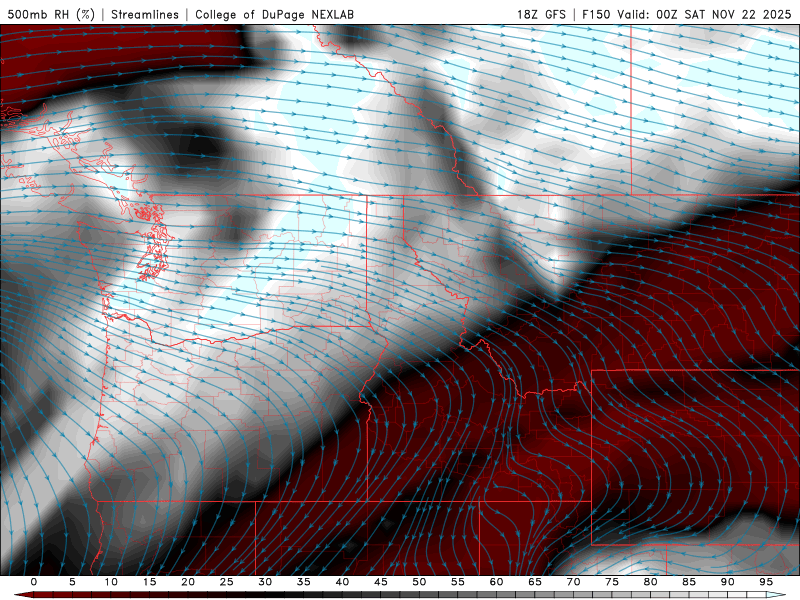800x600 pixels.
Task: Click the '0' value on color scale
Action: pos(34,582)
